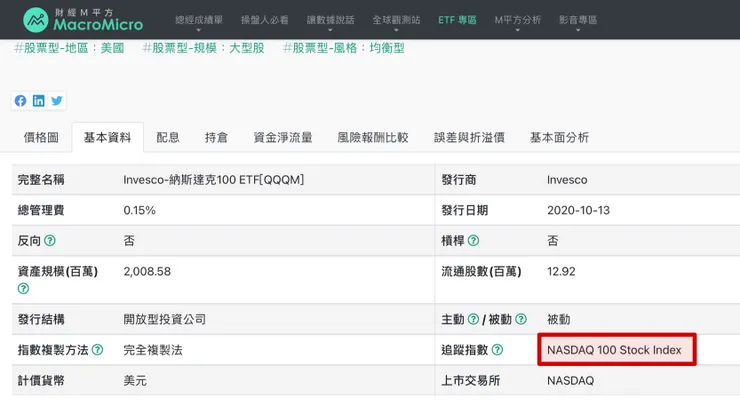Viewport: 740px width, 407px height.
Task: Click Invesco issuer value
Action: click(x=567, y=180)
